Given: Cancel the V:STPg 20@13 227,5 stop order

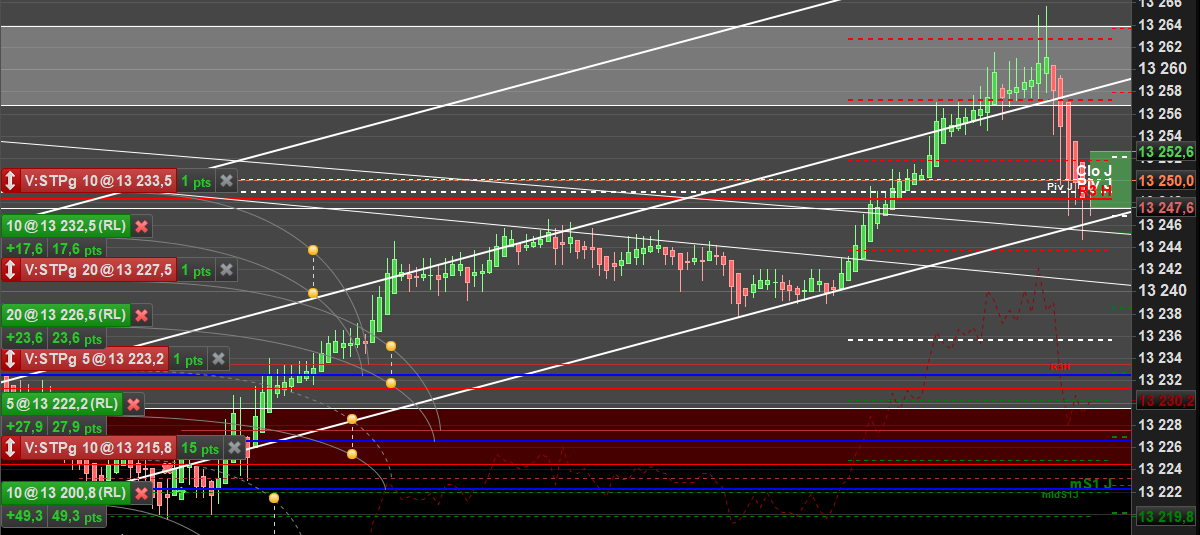Looking at the screenshot, I should point(227,270).
